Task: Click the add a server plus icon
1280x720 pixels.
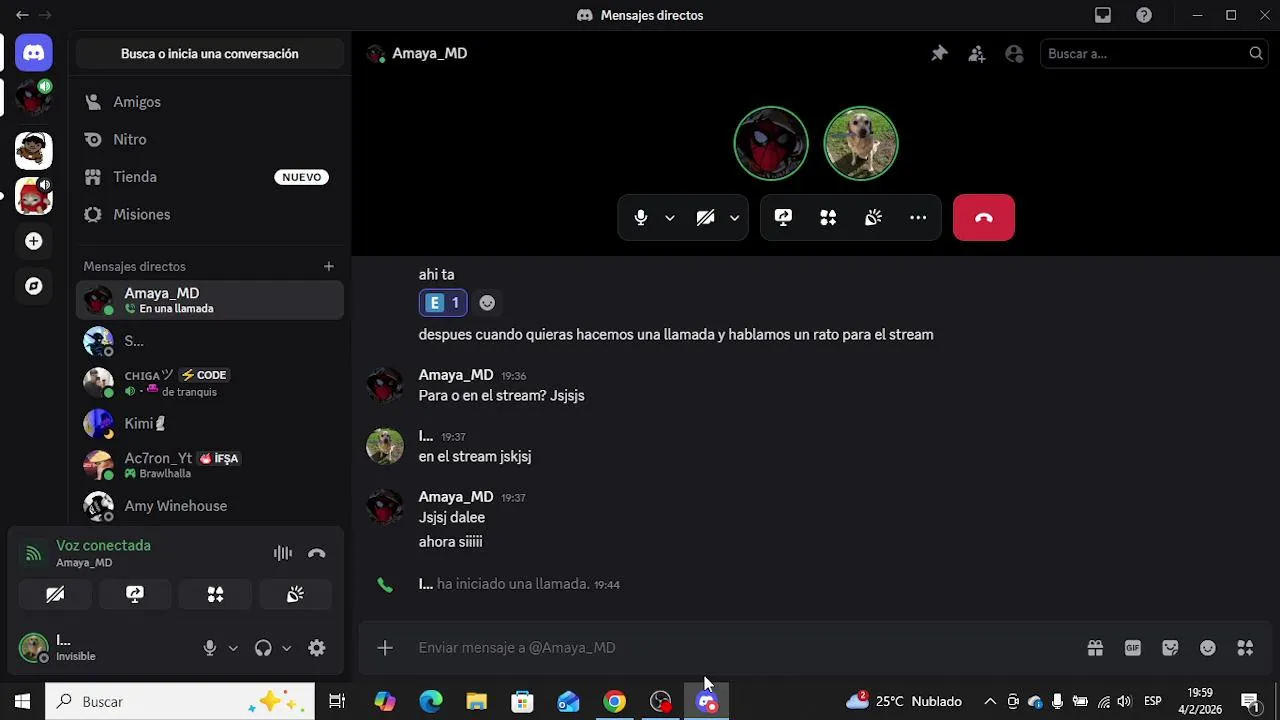Action: (34, 241)
